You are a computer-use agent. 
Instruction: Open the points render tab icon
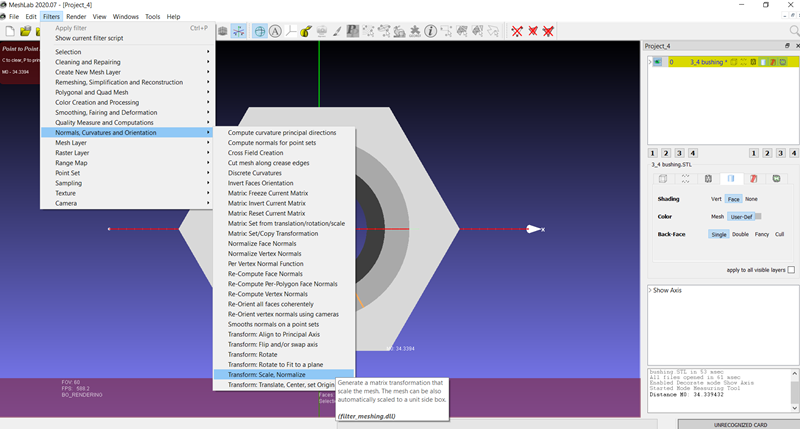[685, 179]
